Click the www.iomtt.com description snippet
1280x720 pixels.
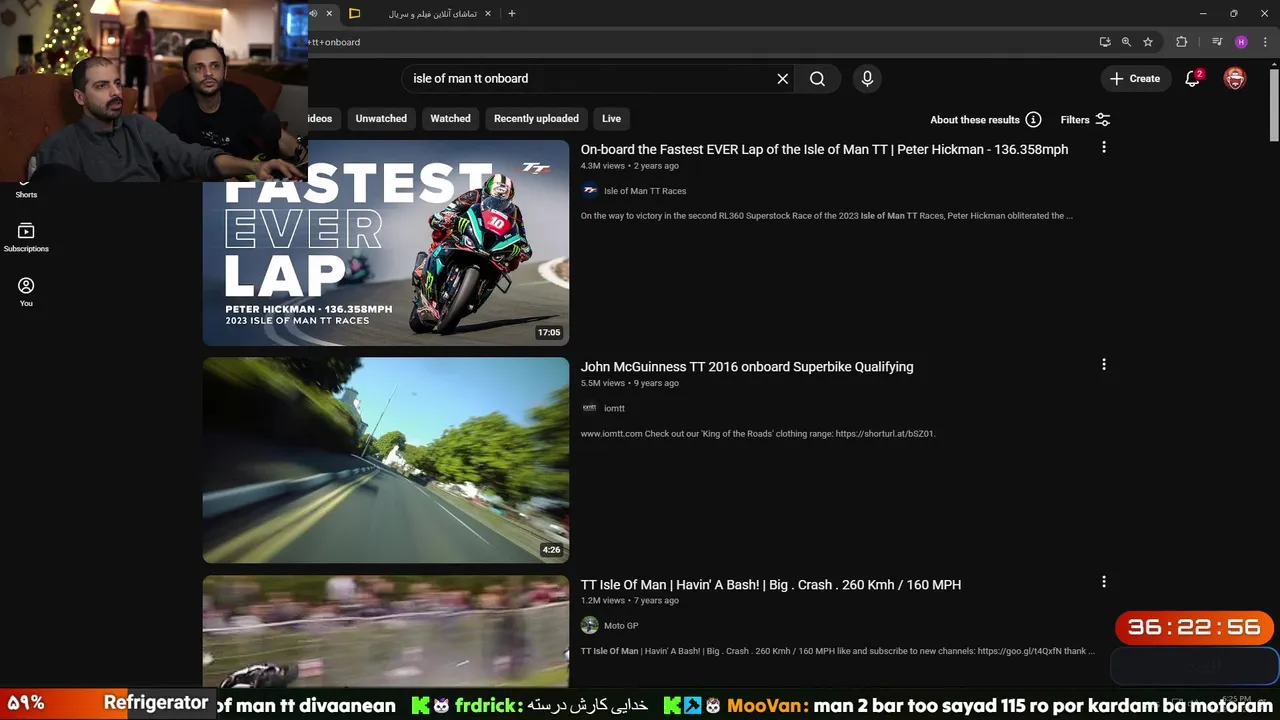pos(758,434)
